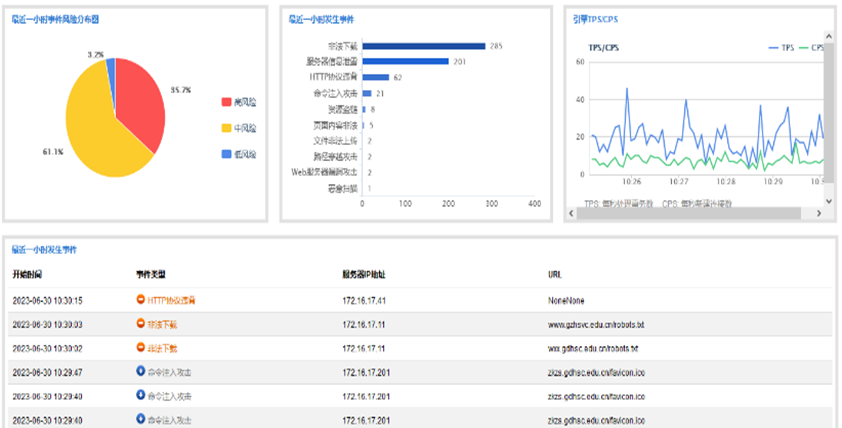Click the red high-risk legend square

227,102
